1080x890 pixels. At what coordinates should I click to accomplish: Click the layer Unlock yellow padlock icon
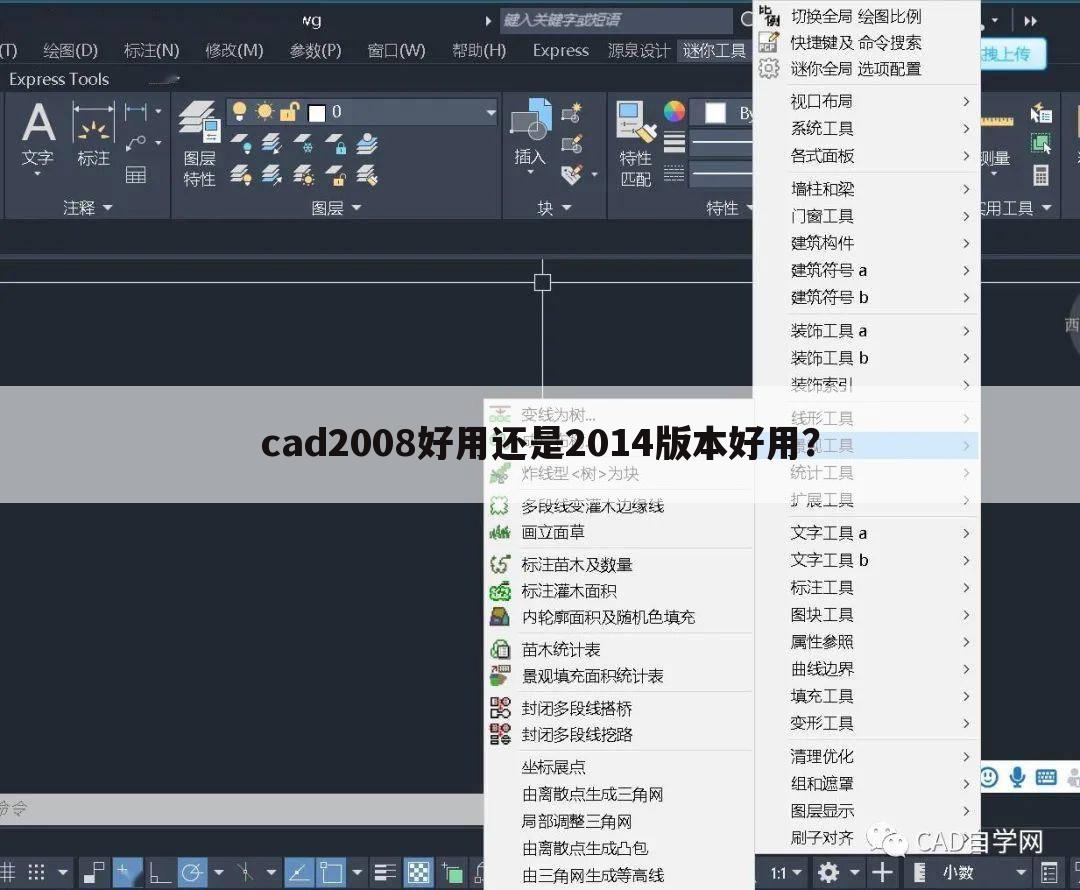[336, 175]
